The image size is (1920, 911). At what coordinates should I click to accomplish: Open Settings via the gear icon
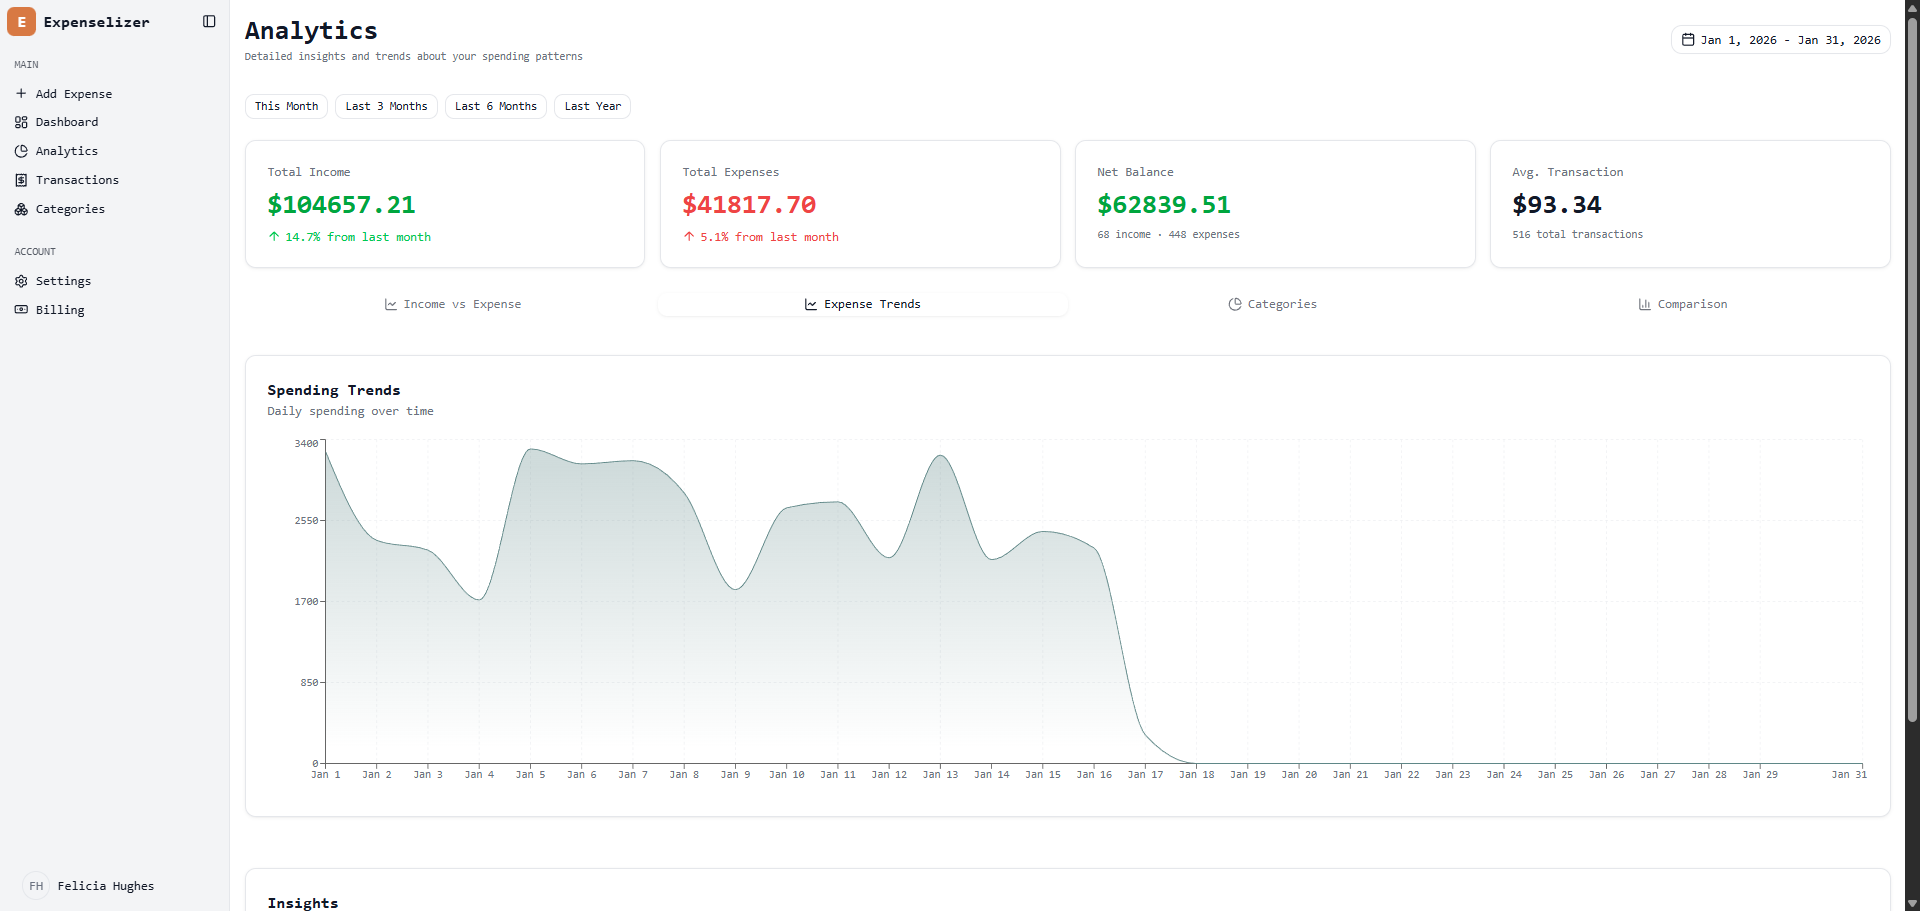22,281
